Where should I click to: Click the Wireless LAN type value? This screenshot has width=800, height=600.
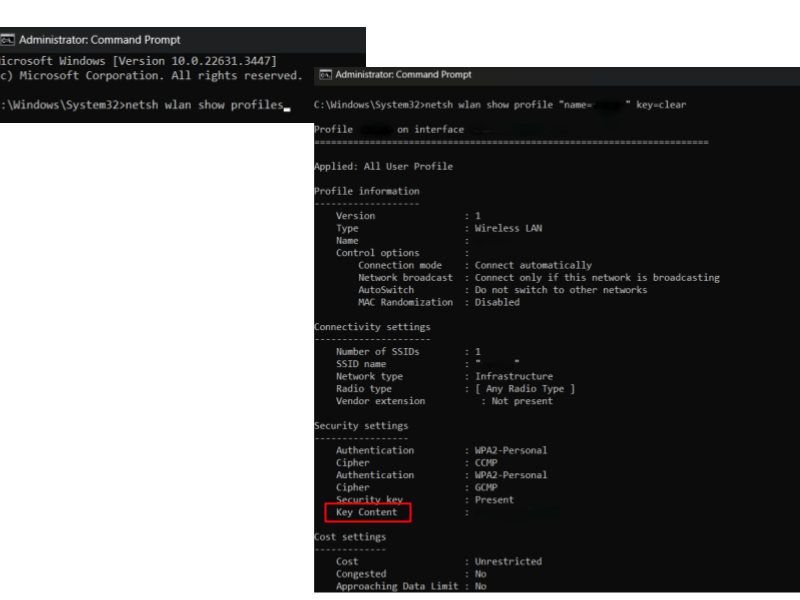[511, 228]
